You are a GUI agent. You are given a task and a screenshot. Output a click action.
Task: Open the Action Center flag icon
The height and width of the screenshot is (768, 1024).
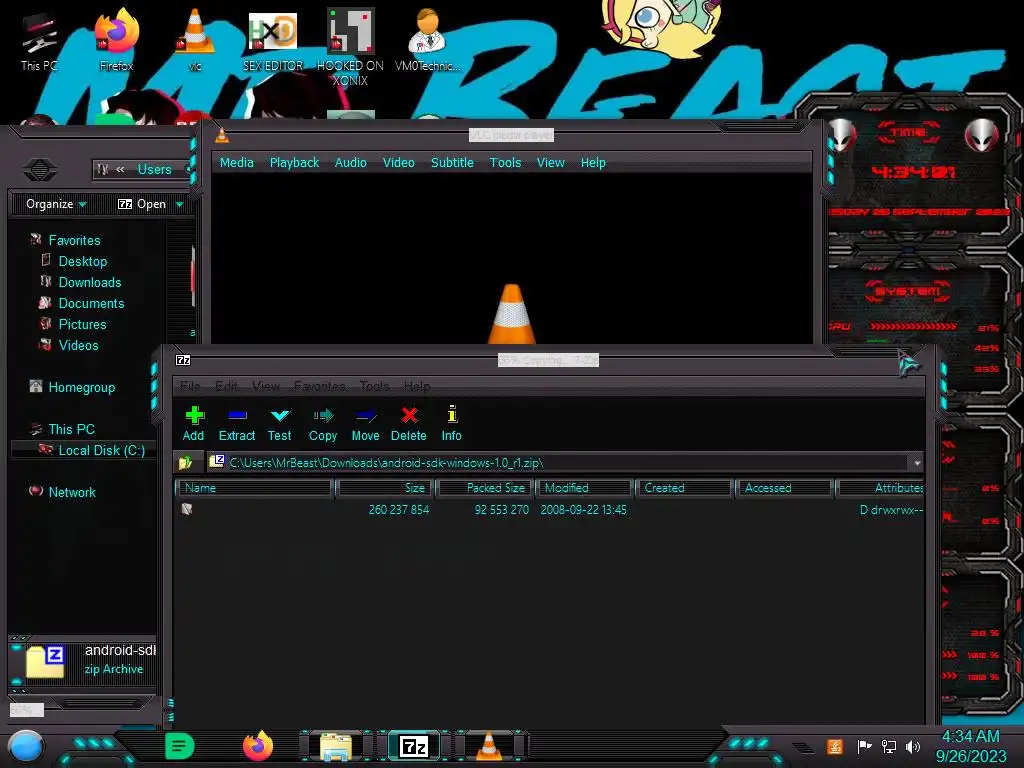coord(864,746)
